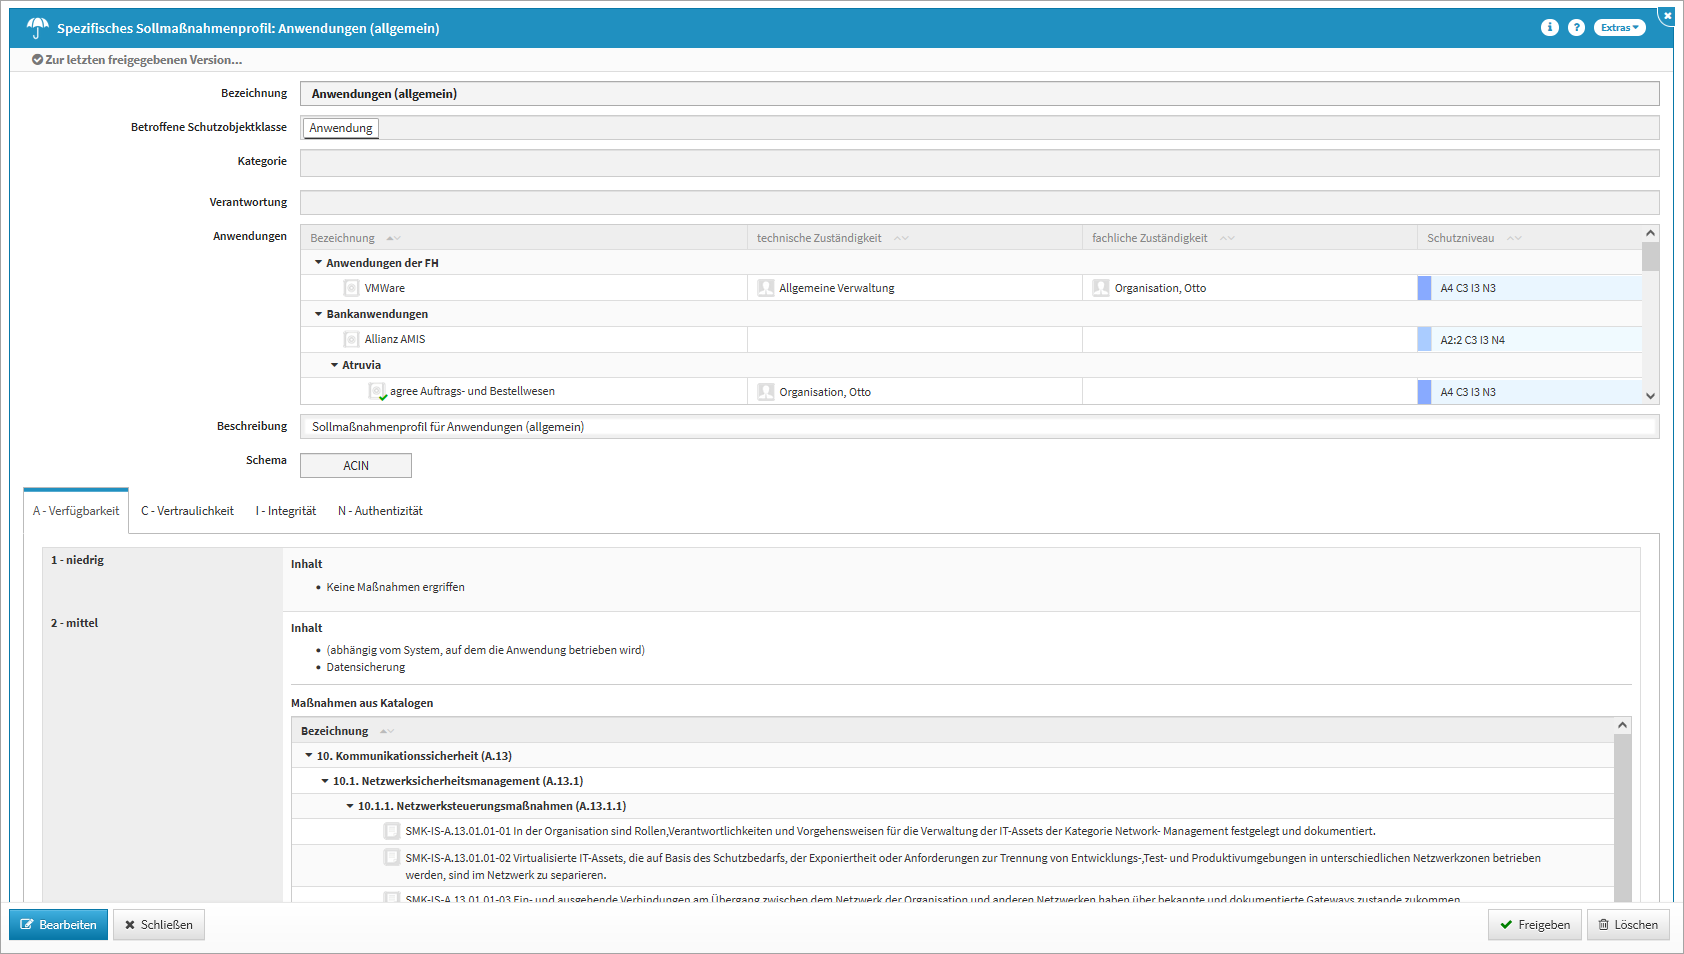Open the N - Authentizität tab

[x=380, y=511]
